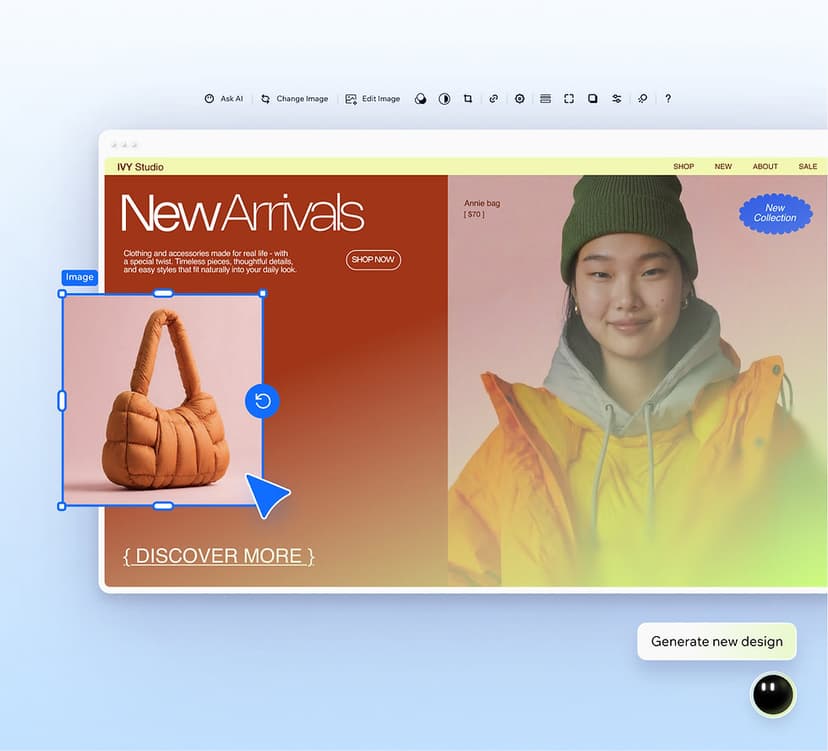This screenshot has width=828, height=751.
Task: Click the bottom-left corner selection handle
Action: pos(62,506)
